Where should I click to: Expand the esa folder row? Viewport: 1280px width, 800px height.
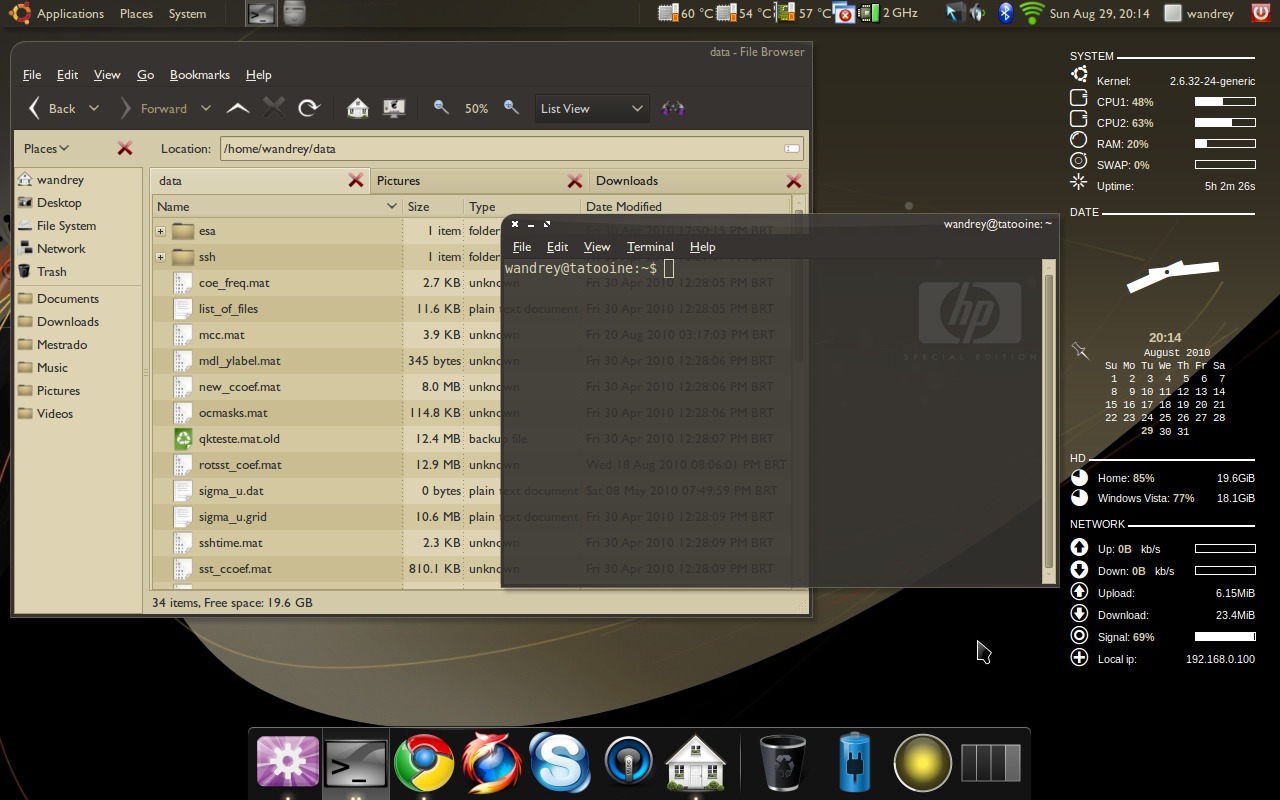coord(160,230)
